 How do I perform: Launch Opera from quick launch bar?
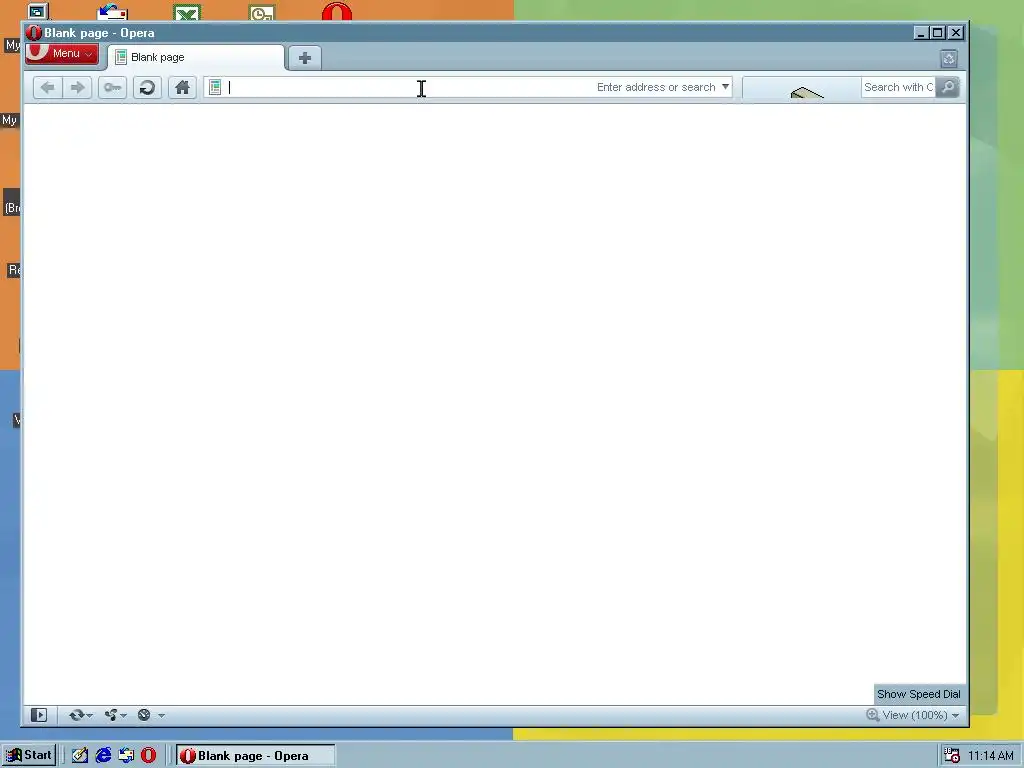pyautogui.click(x=149, y=756)
